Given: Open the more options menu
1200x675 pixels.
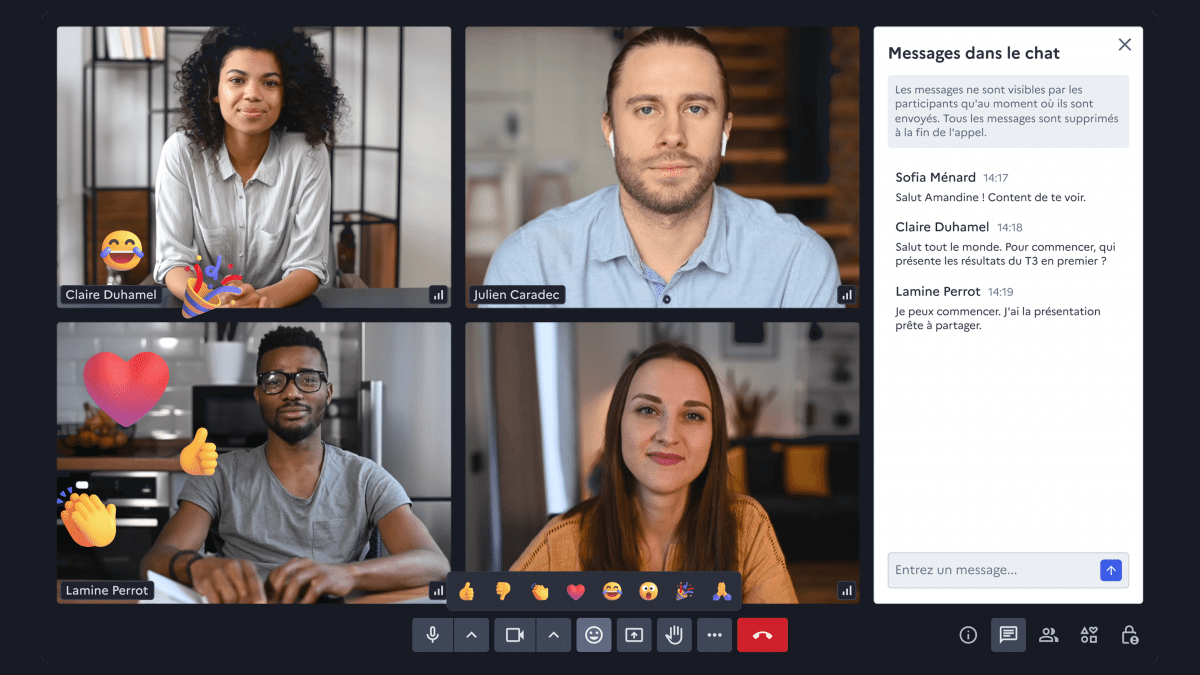Looking at the screenshot, I should (713, 635).
